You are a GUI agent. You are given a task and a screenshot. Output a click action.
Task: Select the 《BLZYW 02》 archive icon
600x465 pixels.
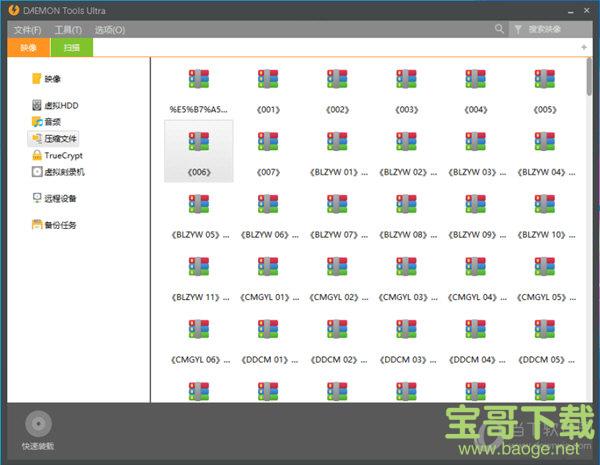click(406, 141)
